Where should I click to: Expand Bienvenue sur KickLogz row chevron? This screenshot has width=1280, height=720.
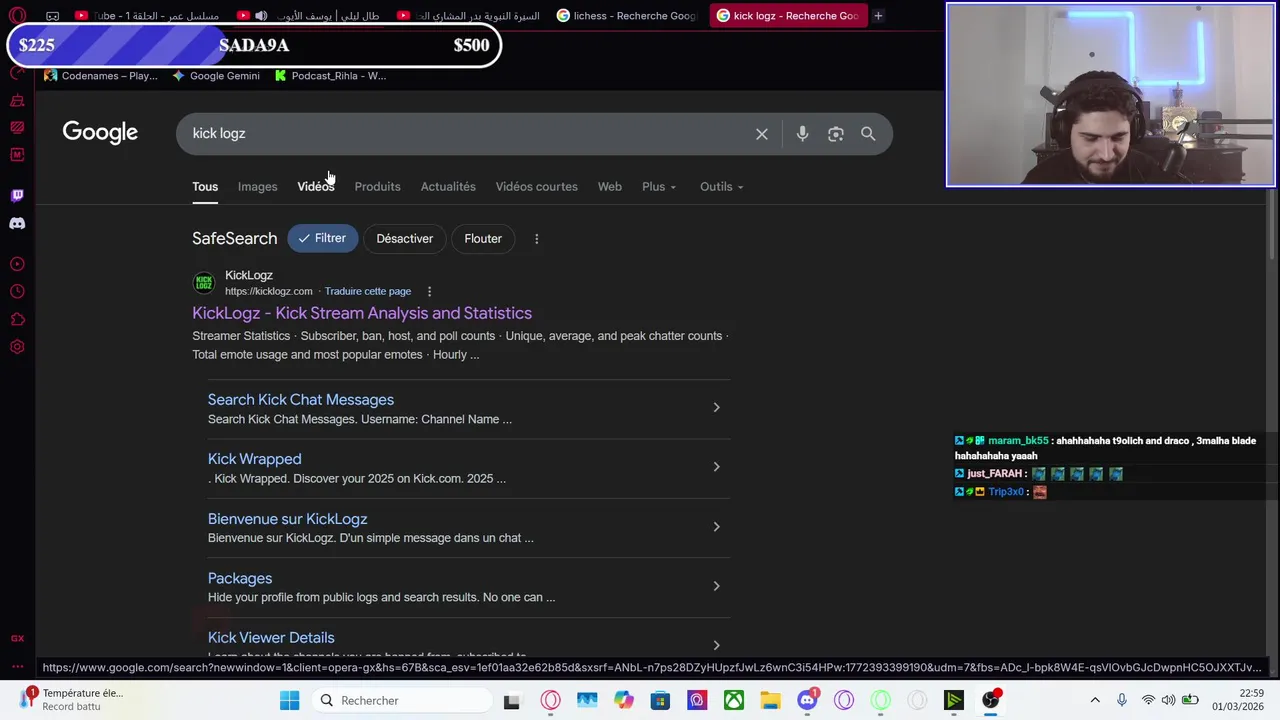pos(716,527)
